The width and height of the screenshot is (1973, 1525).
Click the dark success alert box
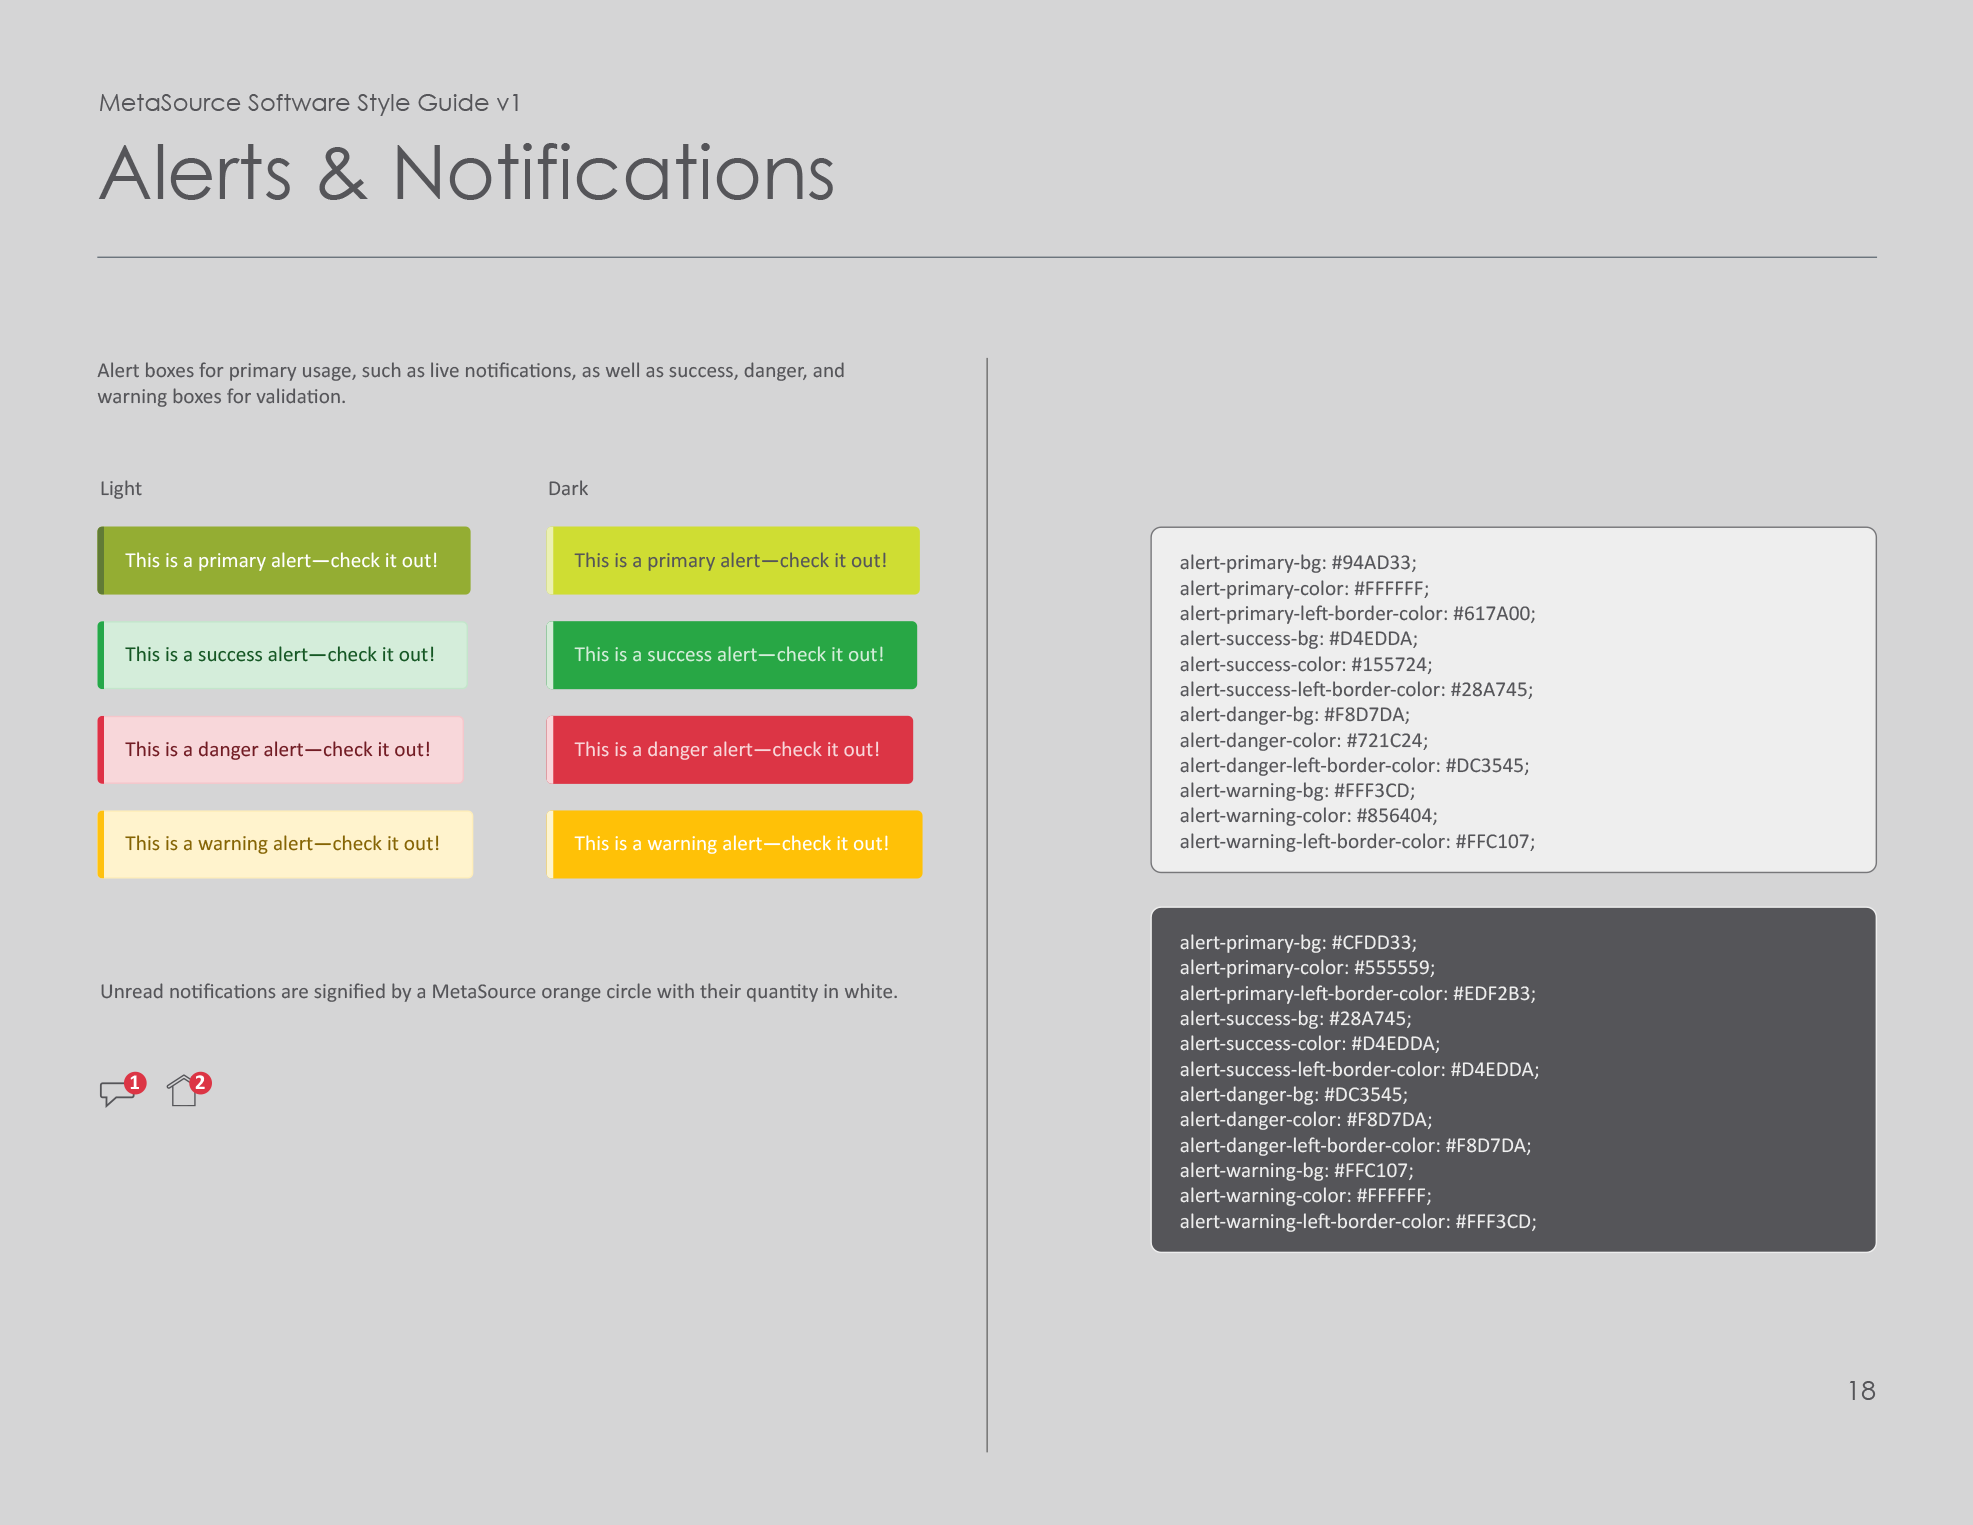coord(734,654)
